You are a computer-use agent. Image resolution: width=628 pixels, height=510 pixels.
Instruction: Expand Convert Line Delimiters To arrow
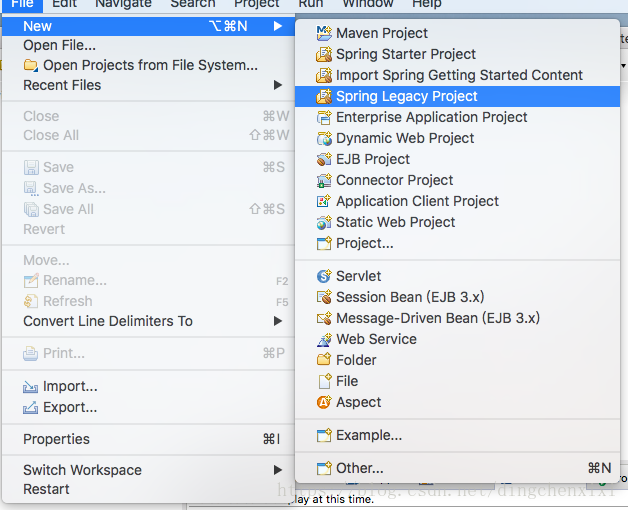pos(278,321)
